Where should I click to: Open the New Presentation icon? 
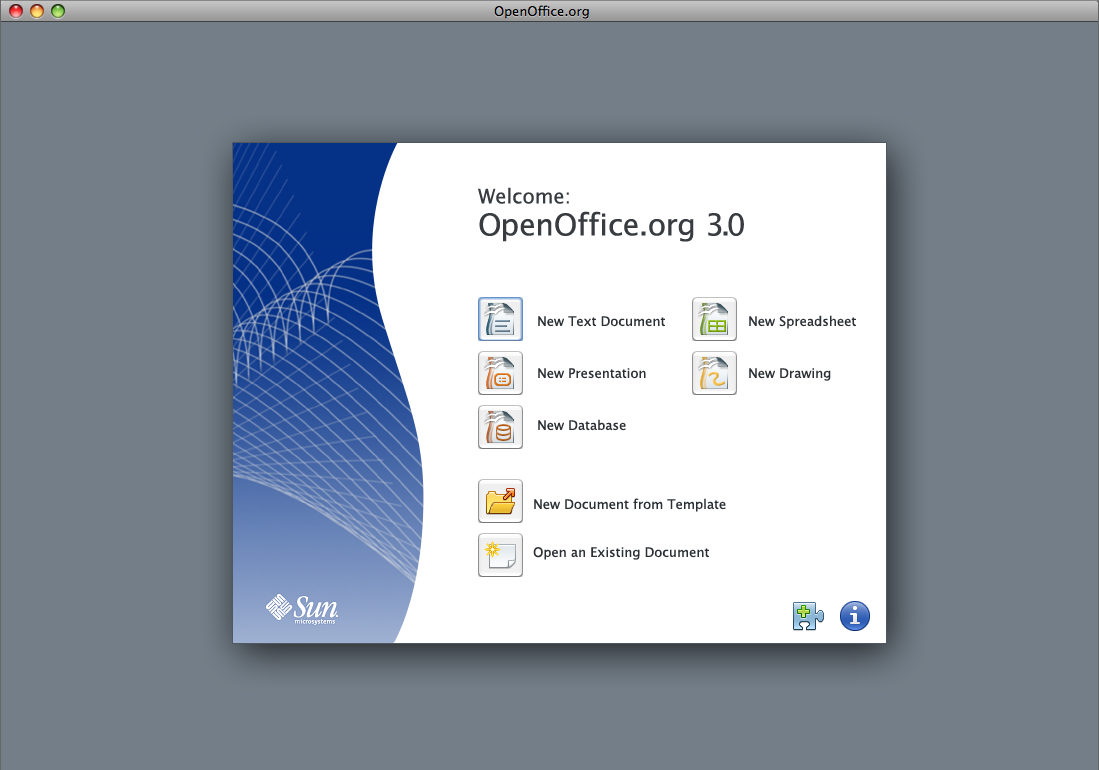click(x=500, y=373)
